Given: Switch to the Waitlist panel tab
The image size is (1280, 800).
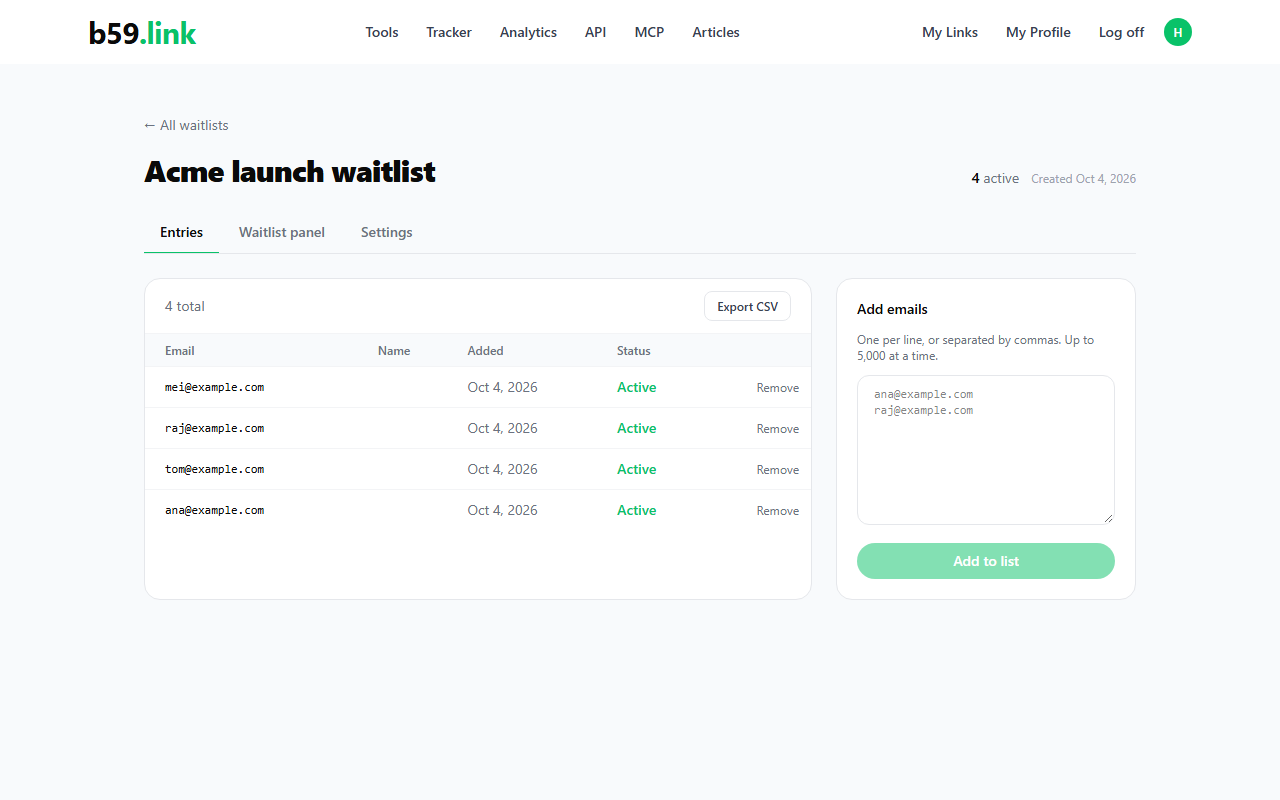Looking at the screenshot, I should [282, 232].
